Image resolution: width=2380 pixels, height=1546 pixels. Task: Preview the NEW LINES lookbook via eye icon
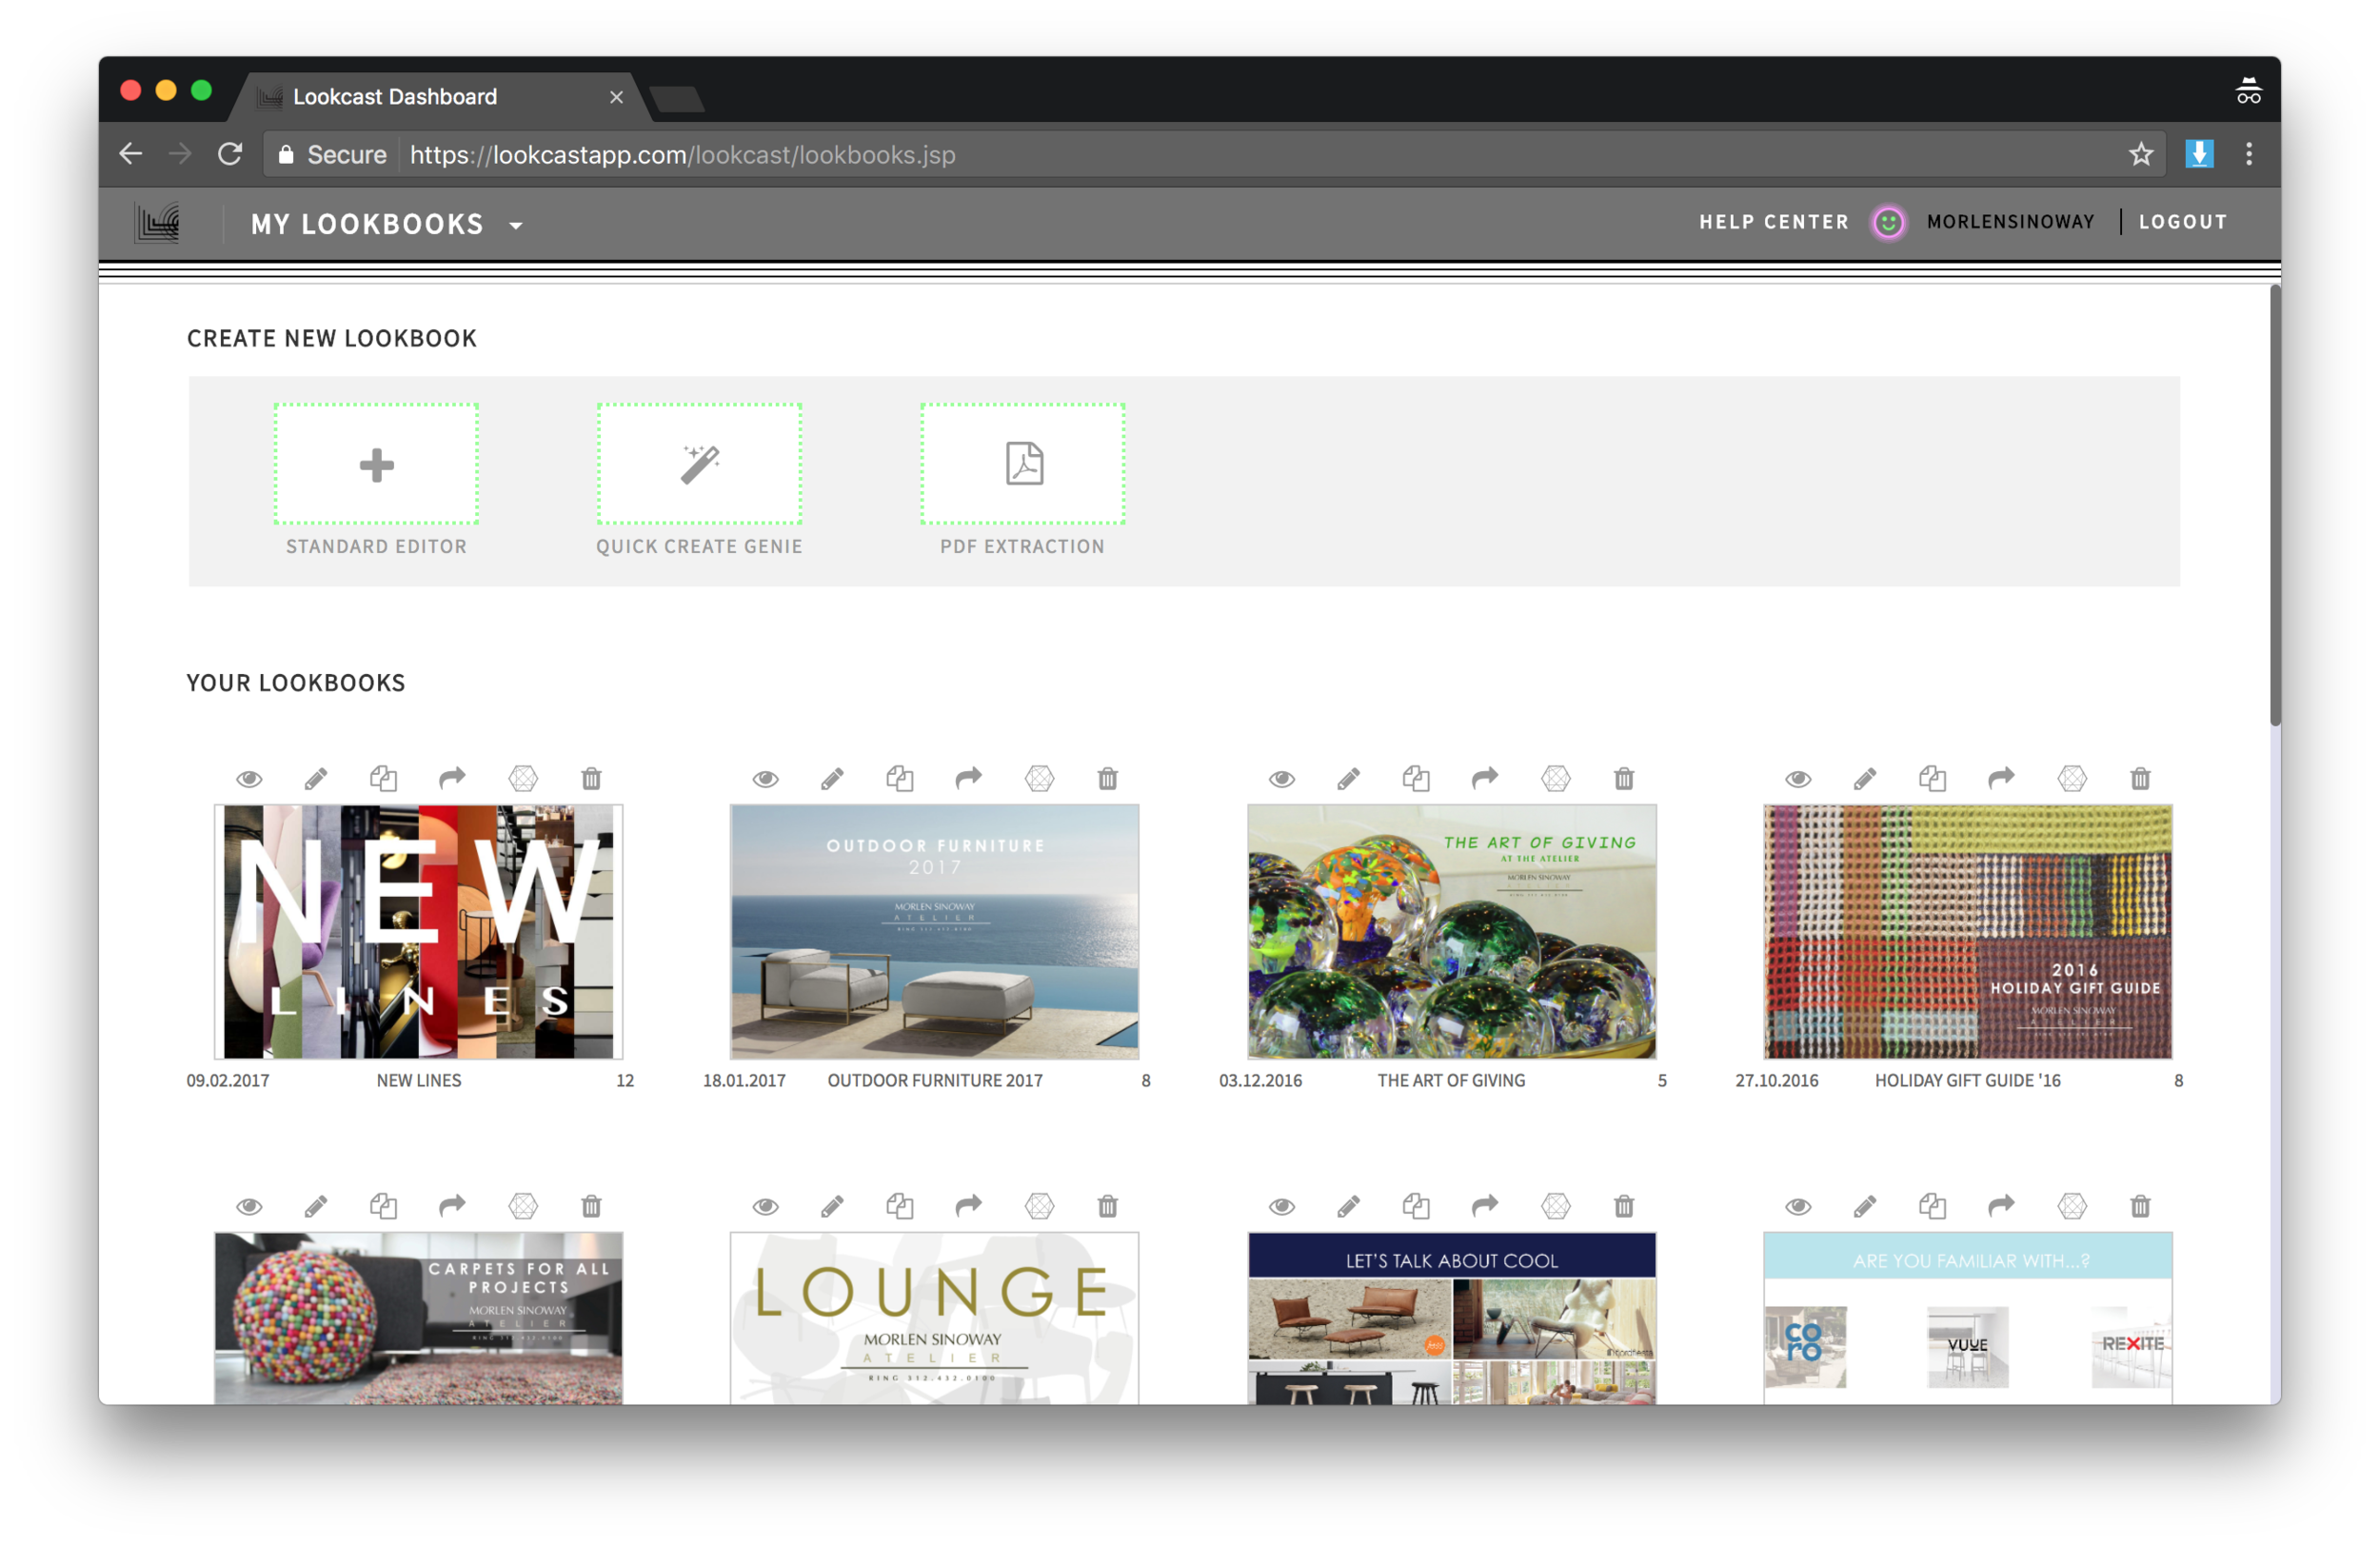pos(249,779)
